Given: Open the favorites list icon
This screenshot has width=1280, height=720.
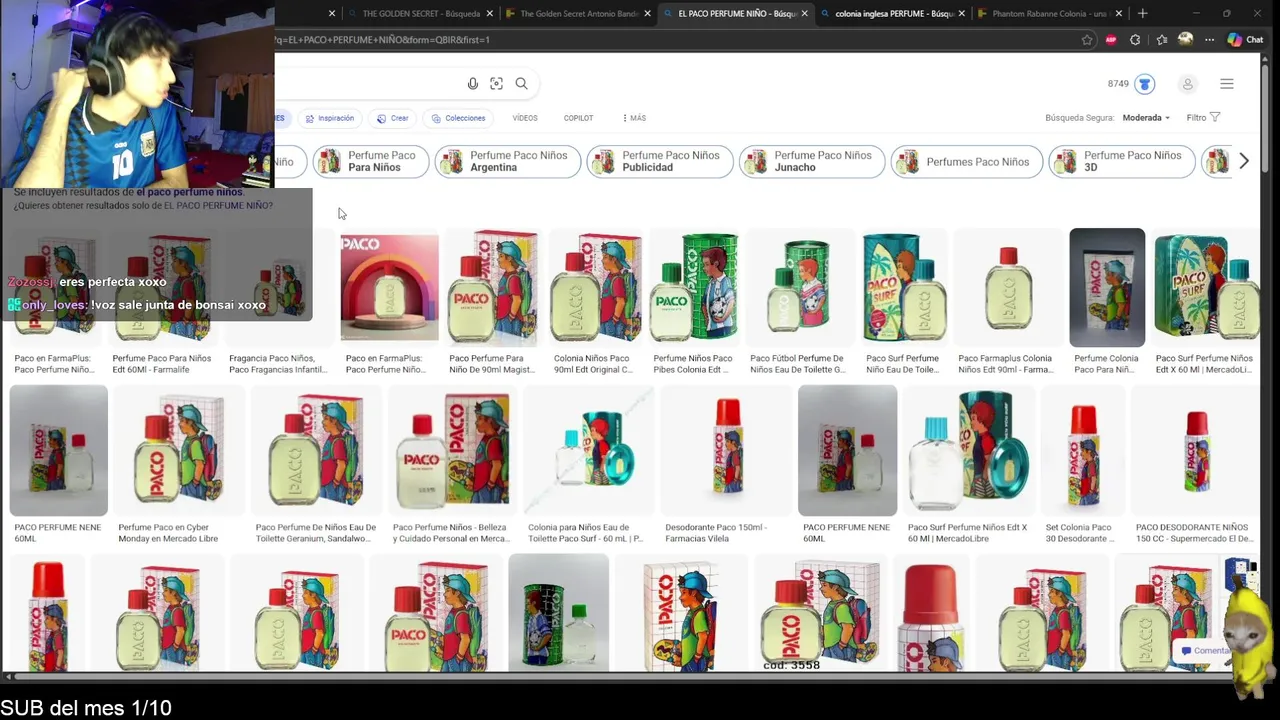Looking at the screenshot, I should pyautogui.click(x=1161, y=40).
